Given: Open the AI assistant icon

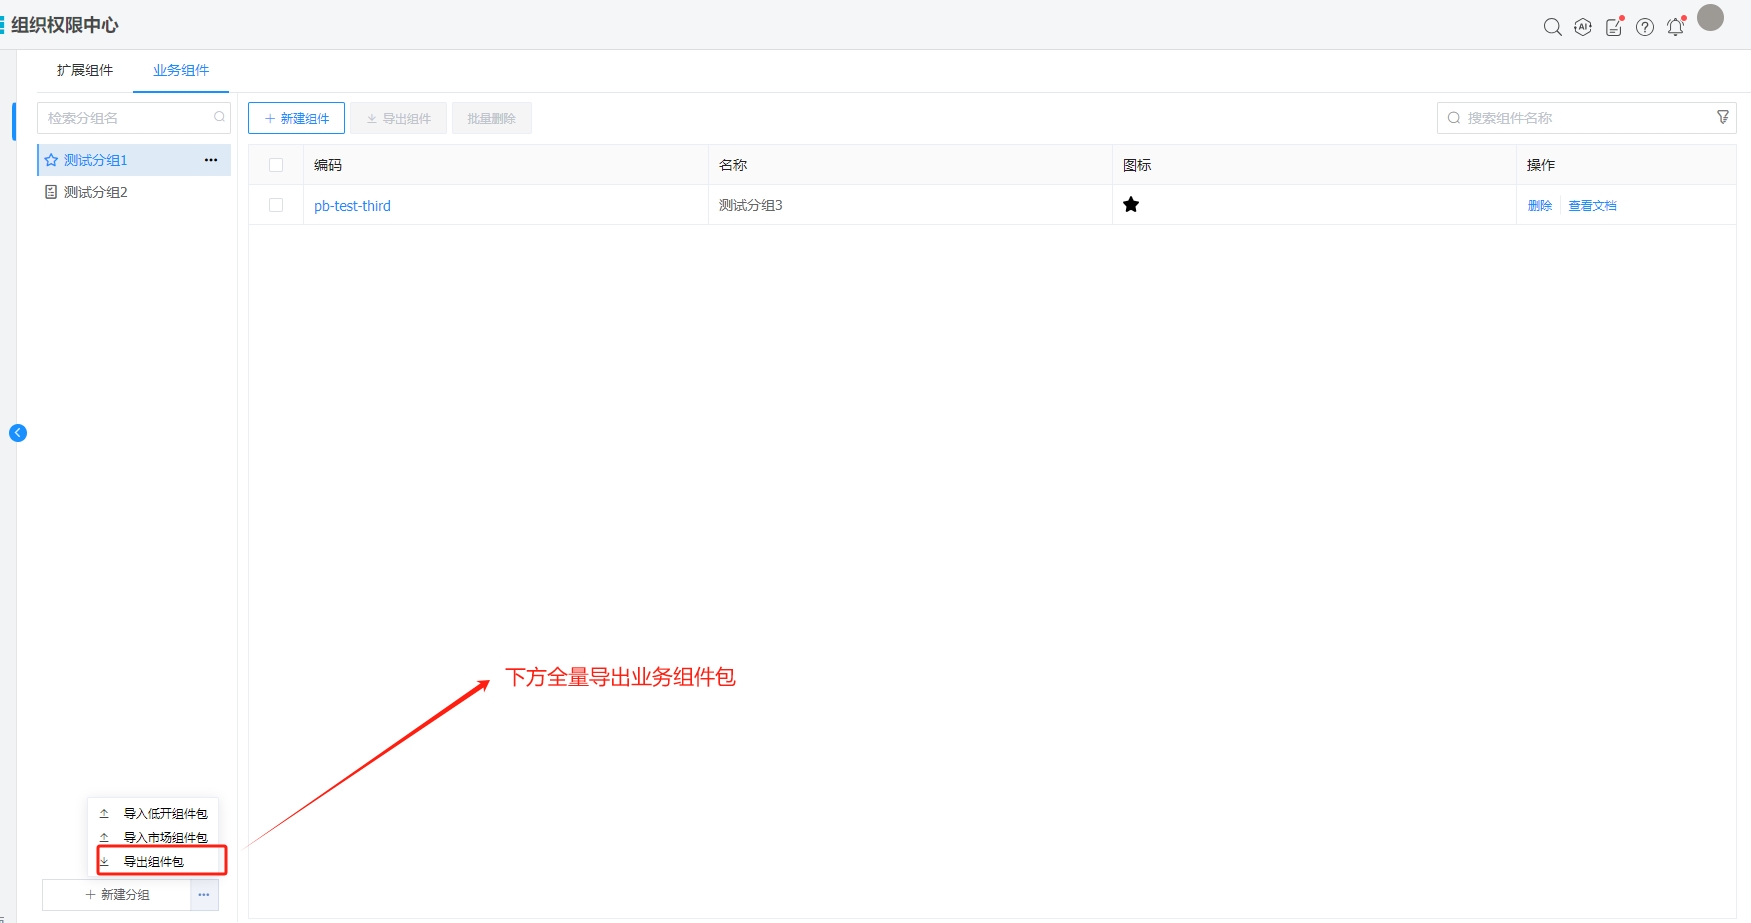Looking at the screenshot, I should click(x=1583, y=27).
